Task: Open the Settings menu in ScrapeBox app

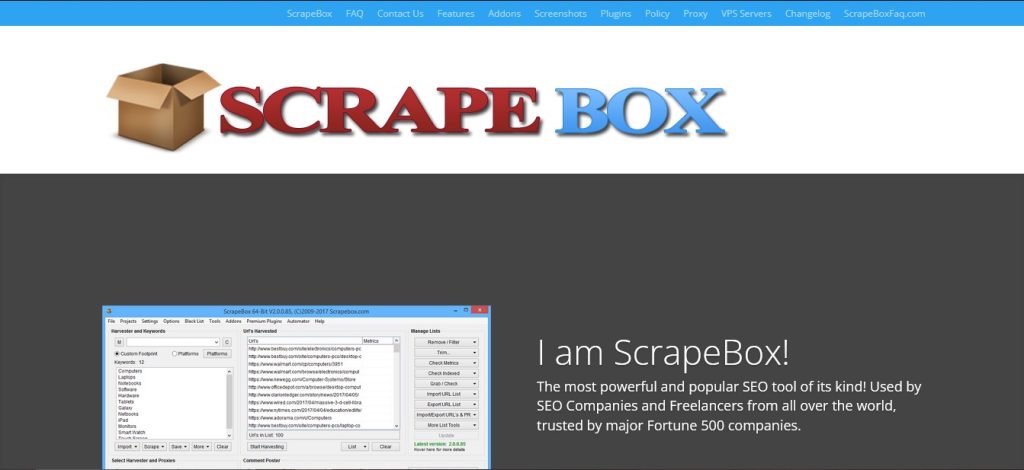Action: click(150, 321)
